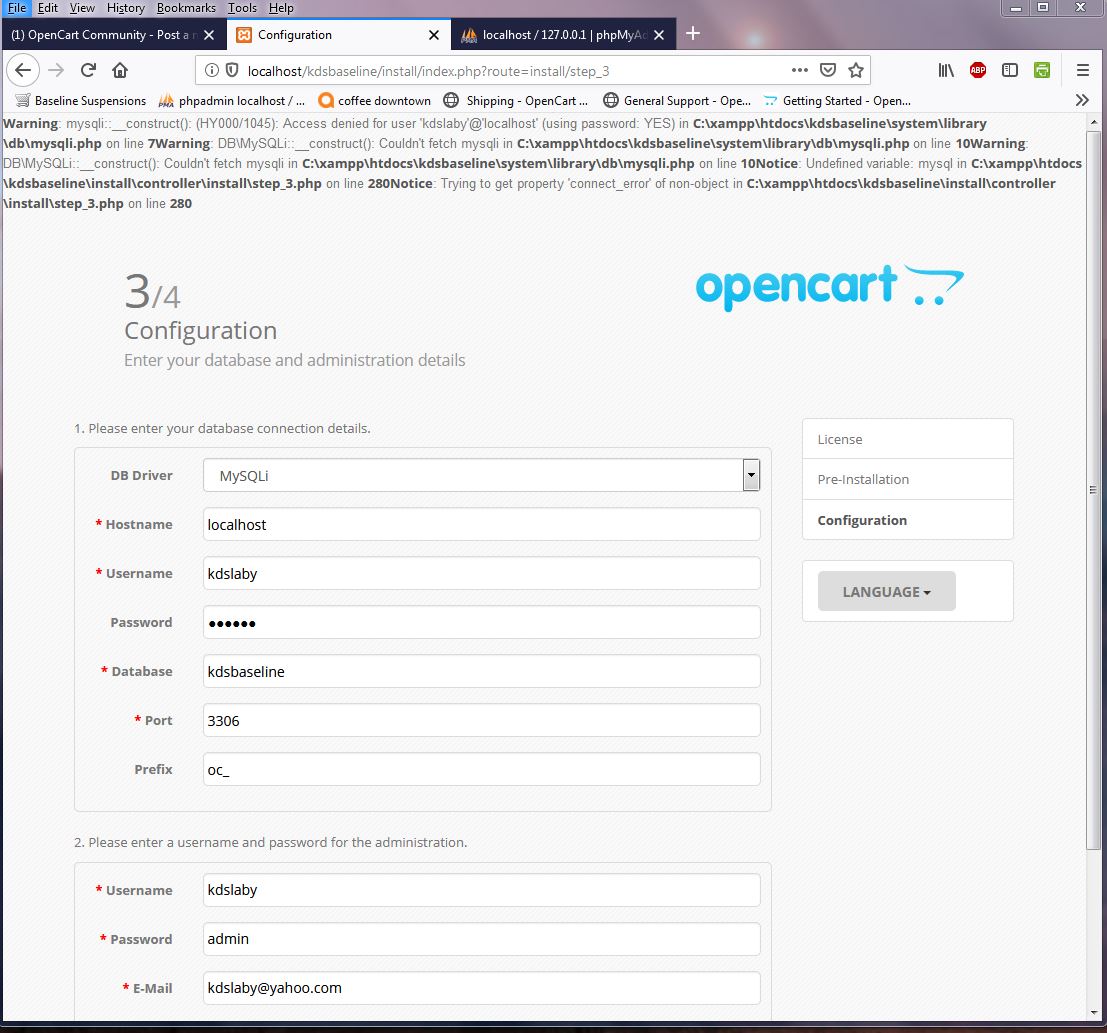The image size is (1107, 1033).
Task: Click the Configuration step in sidebar
Action: [908, 520]
